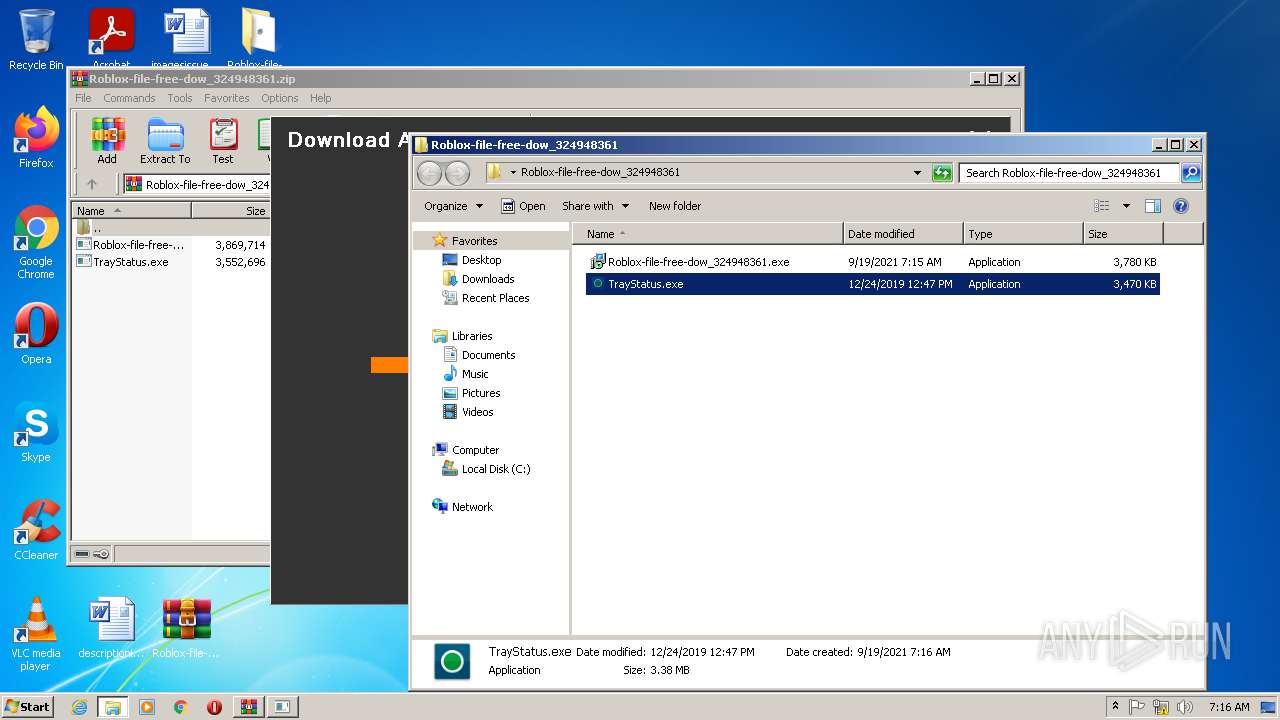Open the WinRAR Options menu

(x=279, y=98)
